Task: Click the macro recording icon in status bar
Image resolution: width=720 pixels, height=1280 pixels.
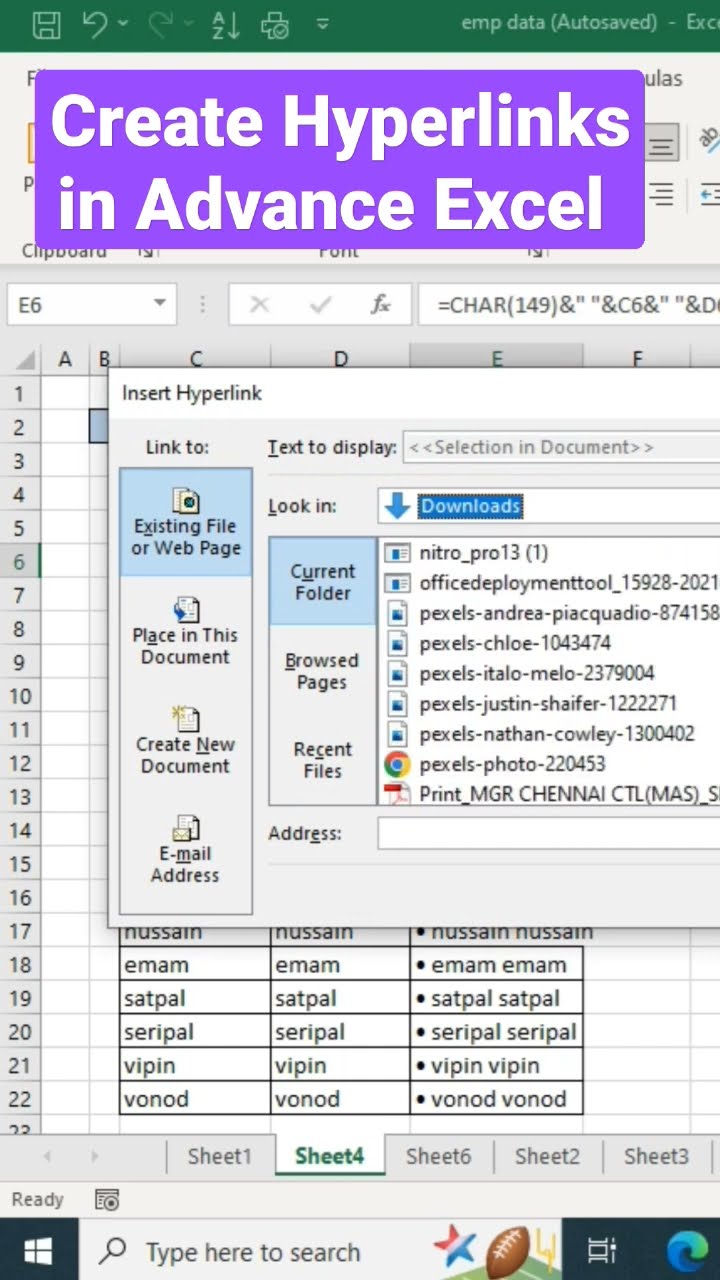Action: 107,1199
